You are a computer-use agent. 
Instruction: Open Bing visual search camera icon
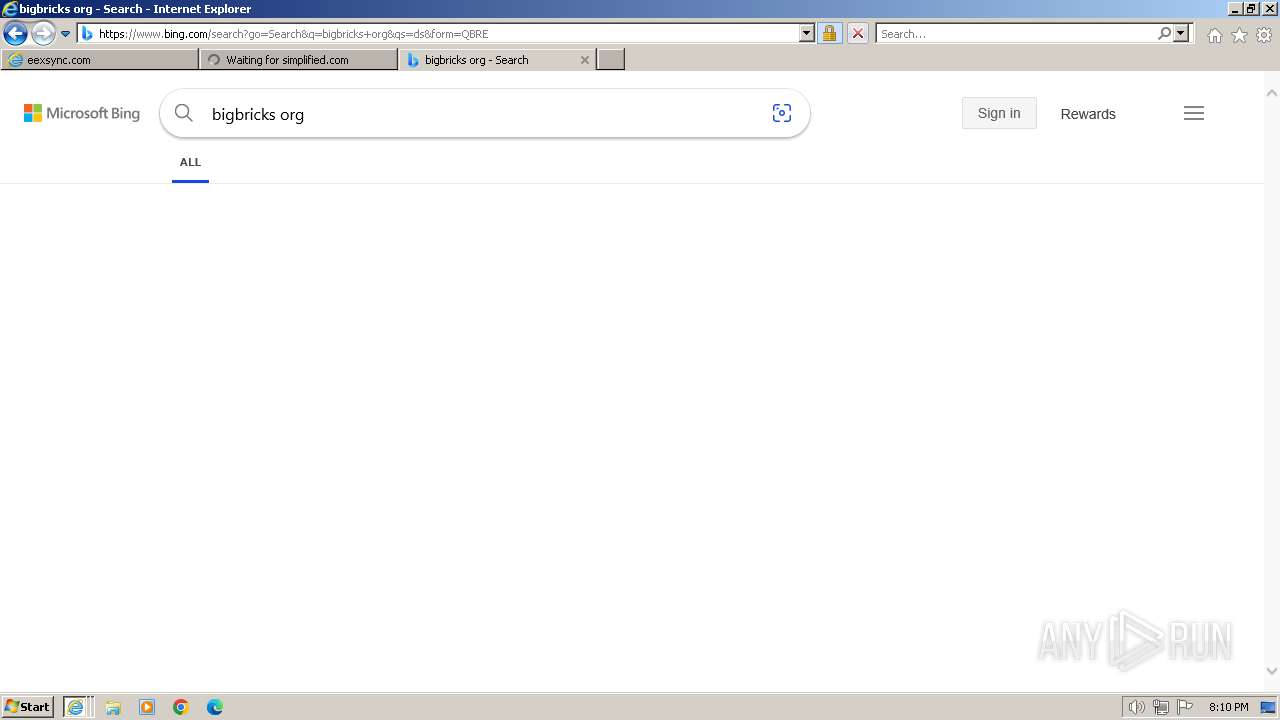[x=782, y=113]
